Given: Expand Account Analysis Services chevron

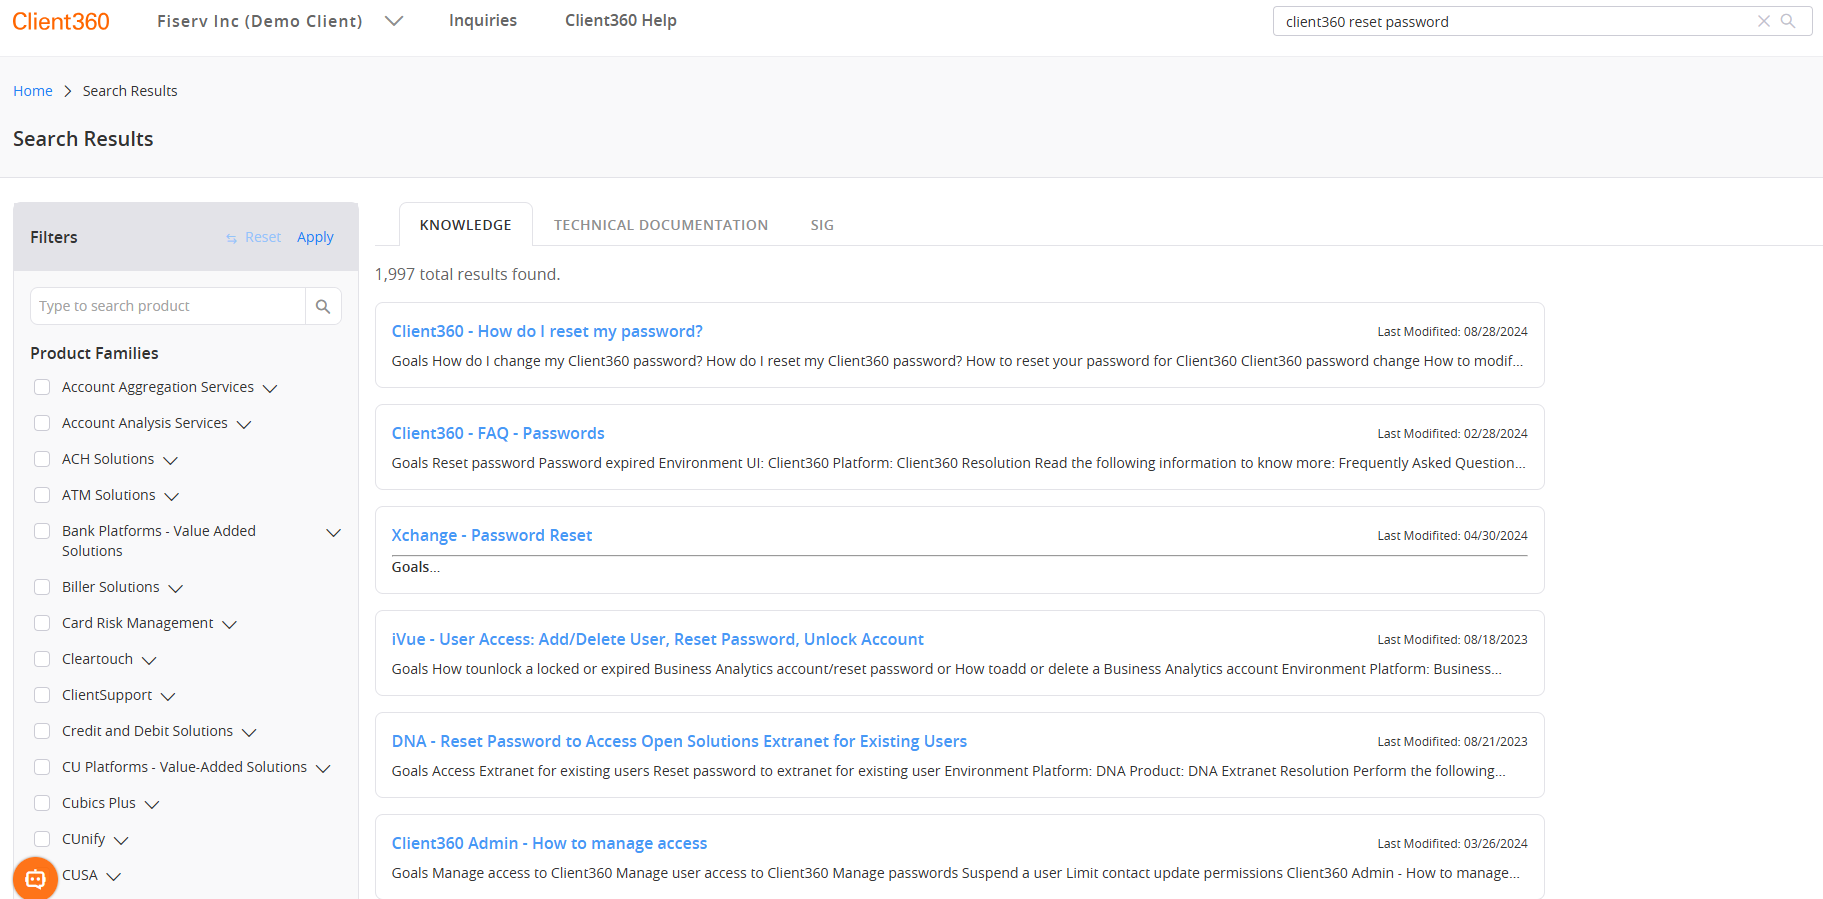Looking at the screenshot, I should click(x=244, y=424).
